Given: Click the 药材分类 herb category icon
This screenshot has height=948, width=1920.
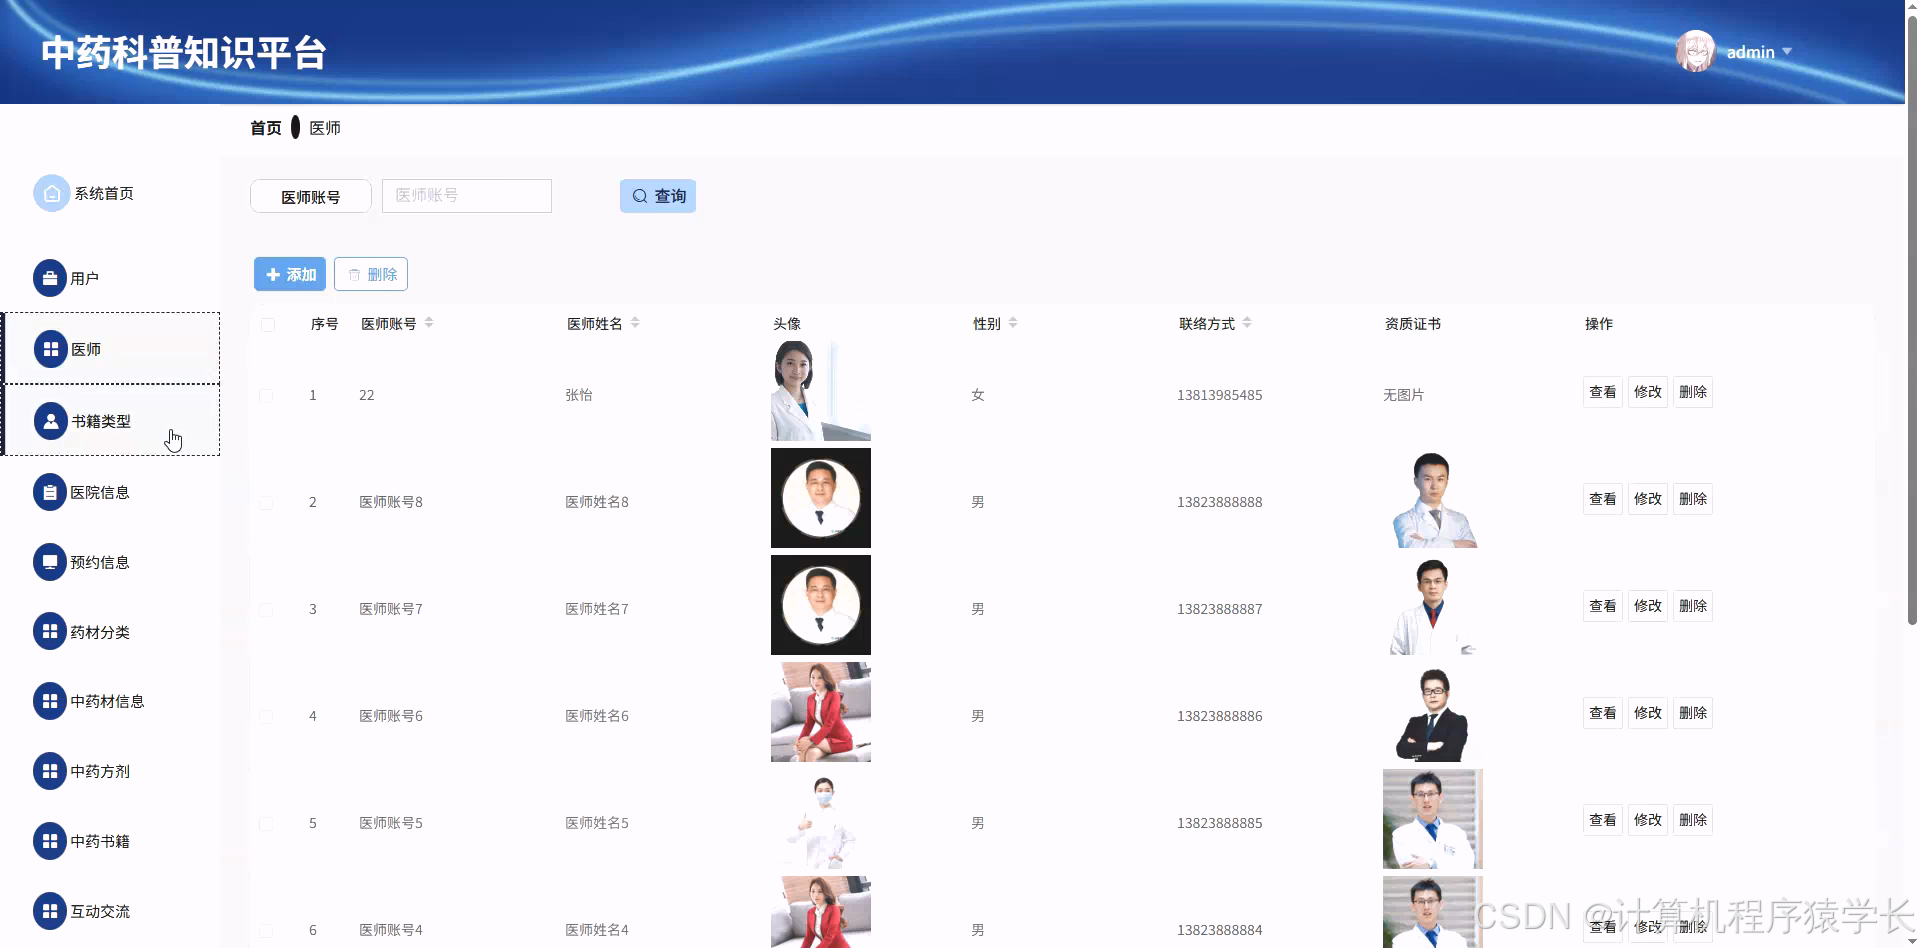Looking at the screenshot, I should coord(51,631).
